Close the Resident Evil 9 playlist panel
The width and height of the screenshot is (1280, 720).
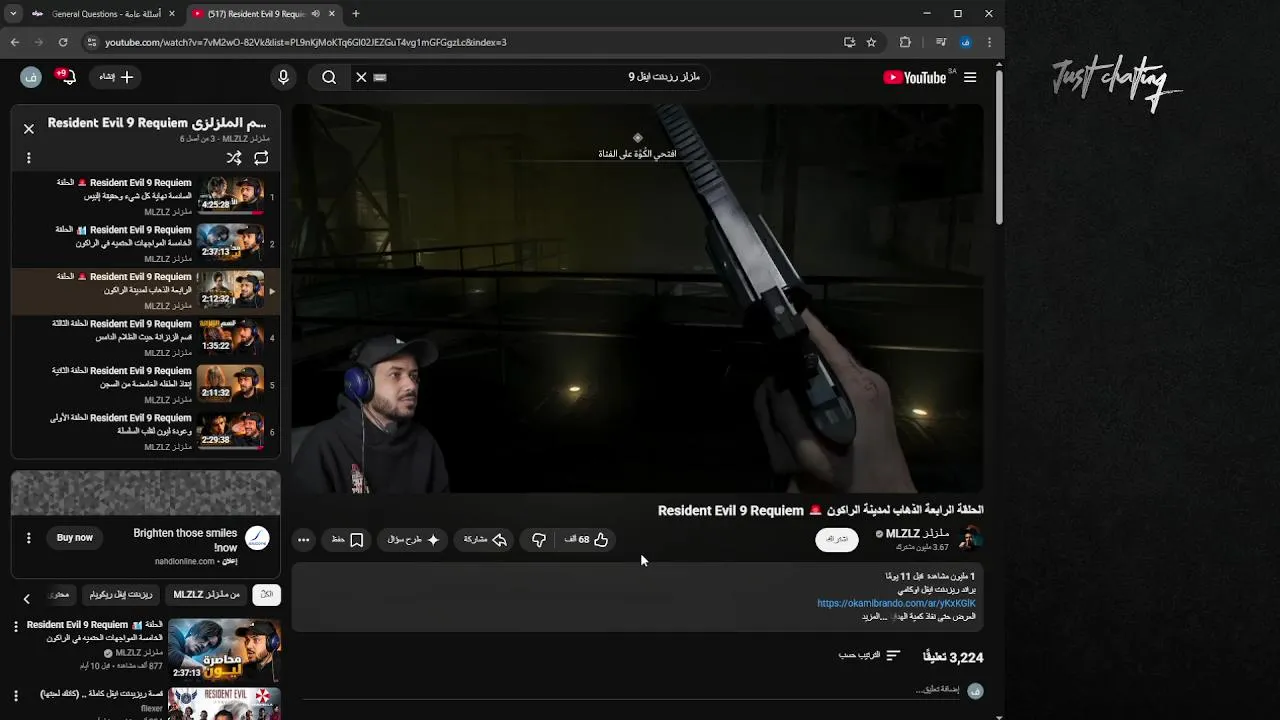tap(28, 129)
